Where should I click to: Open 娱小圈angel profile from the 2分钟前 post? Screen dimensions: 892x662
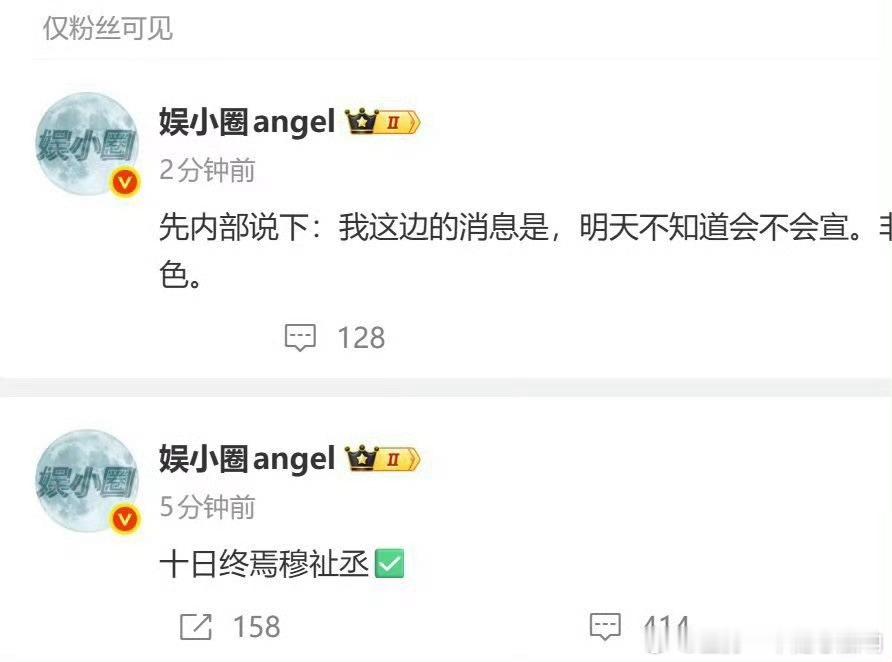pos(247,122)
